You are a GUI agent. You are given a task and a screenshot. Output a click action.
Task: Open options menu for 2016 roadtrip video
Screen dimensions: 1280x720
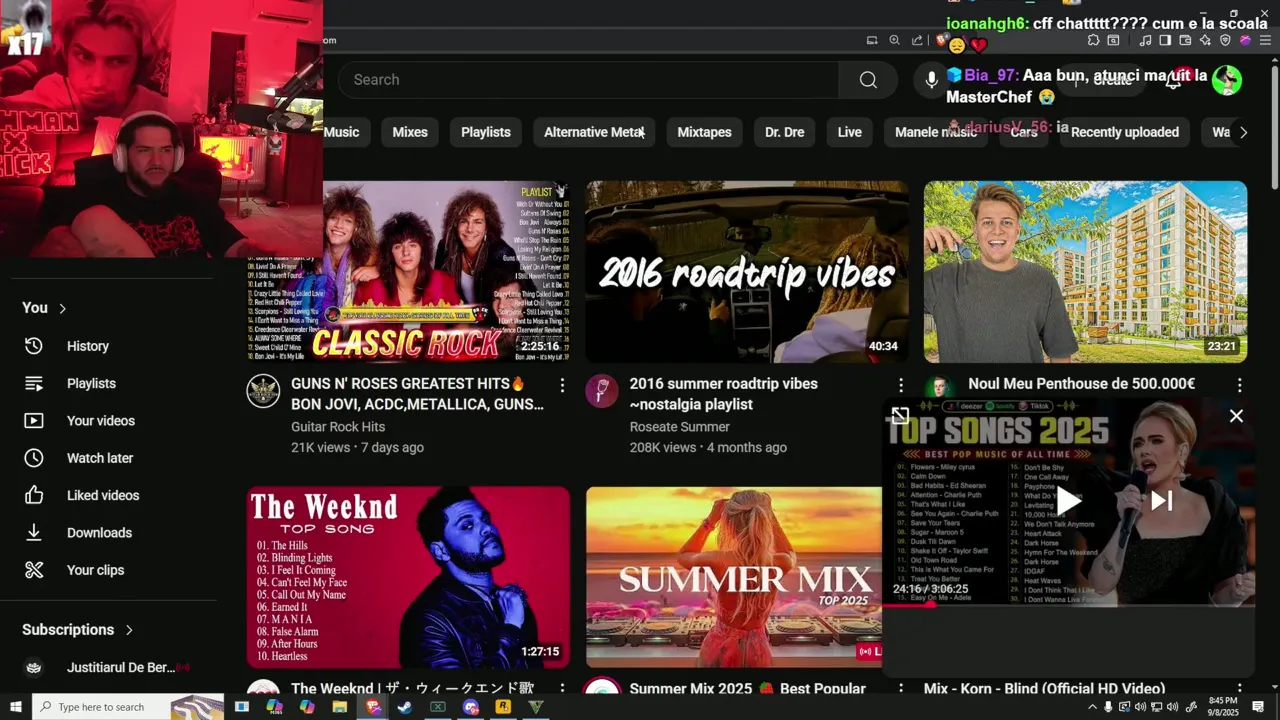900,385
